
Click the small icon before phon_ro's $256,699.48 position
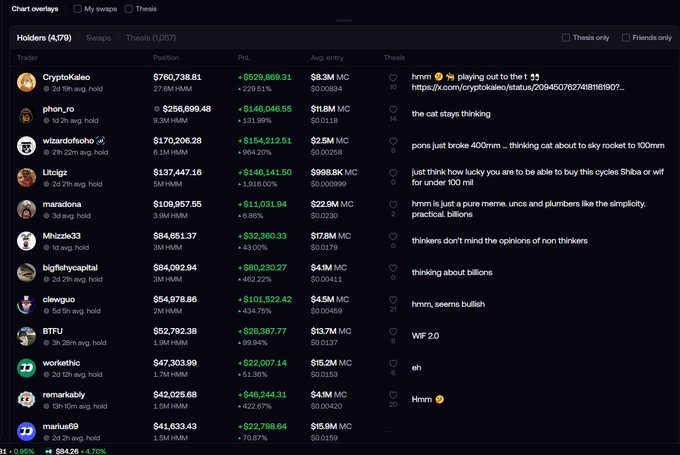coord(157,109)
